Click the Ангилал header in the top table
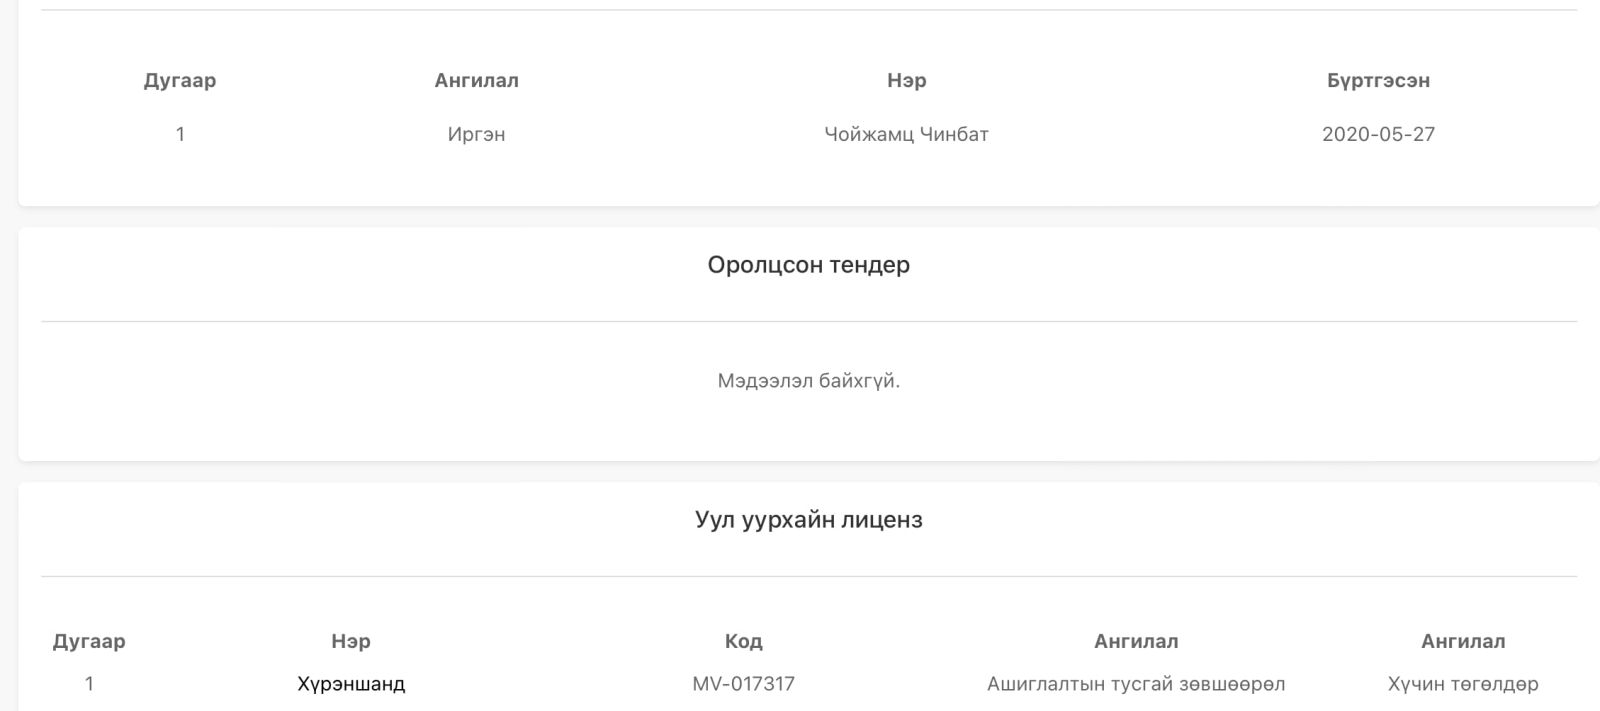This screenshot has height=711, width=1600. click(x=476, y=81)
